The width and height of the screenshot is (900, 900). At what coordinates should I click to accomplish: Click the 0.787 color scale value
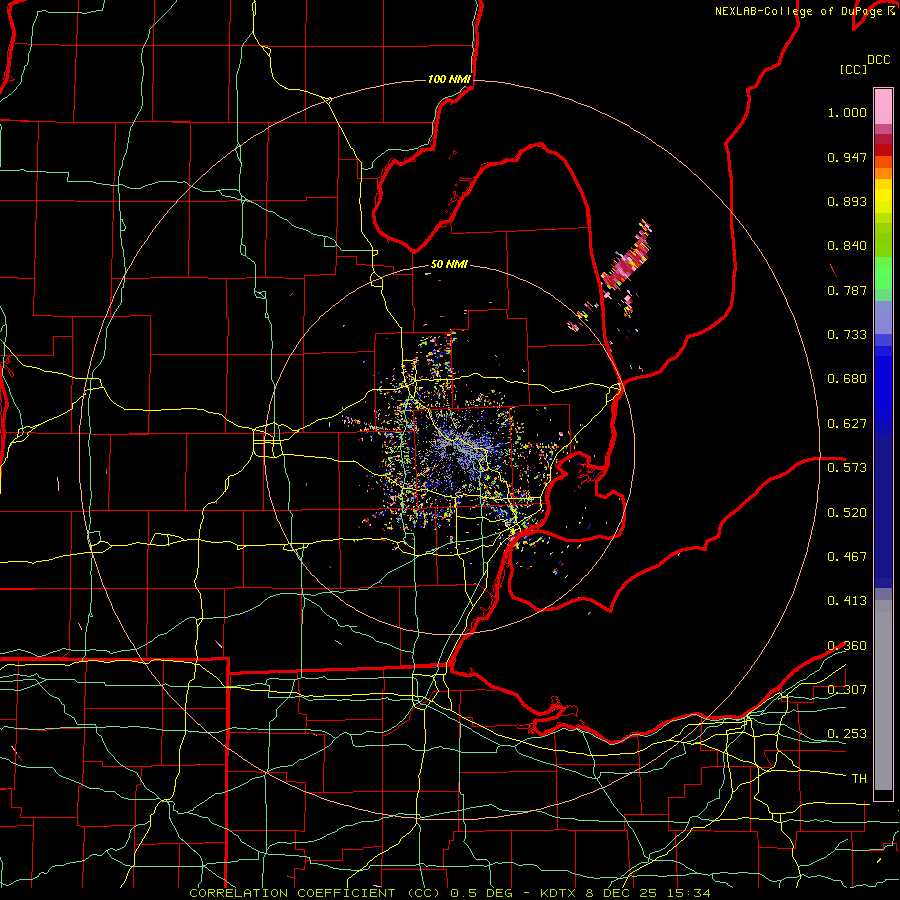(847, 290)
